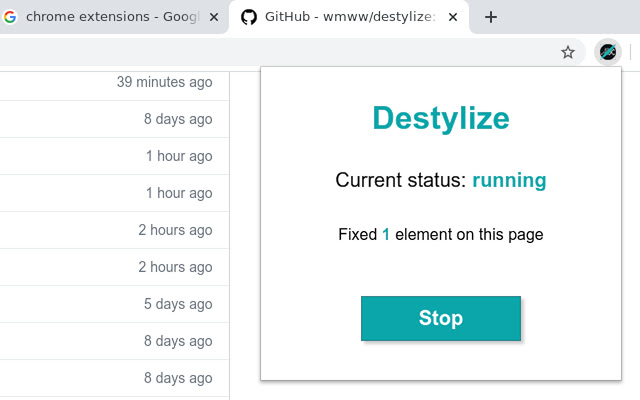Close the chrome extensions Google tab

coord(213,17)
